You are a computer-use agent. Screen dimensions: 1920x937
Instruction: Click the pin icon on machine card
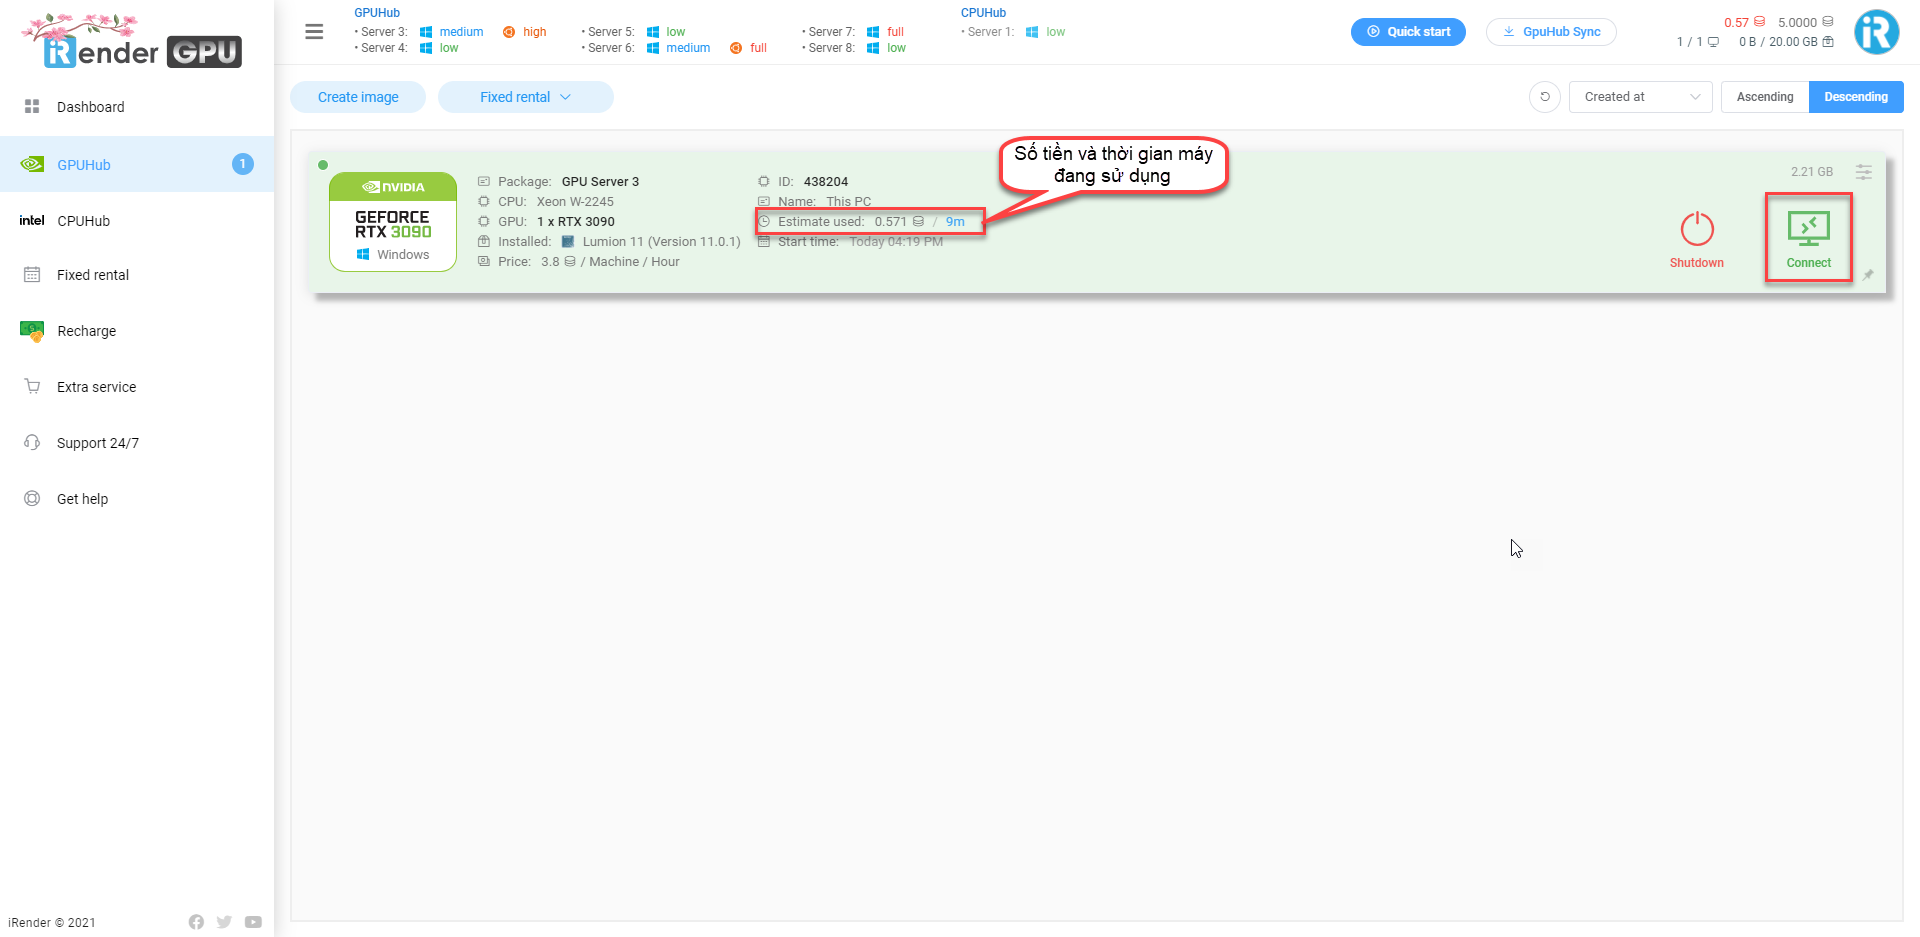[1868, 275]
